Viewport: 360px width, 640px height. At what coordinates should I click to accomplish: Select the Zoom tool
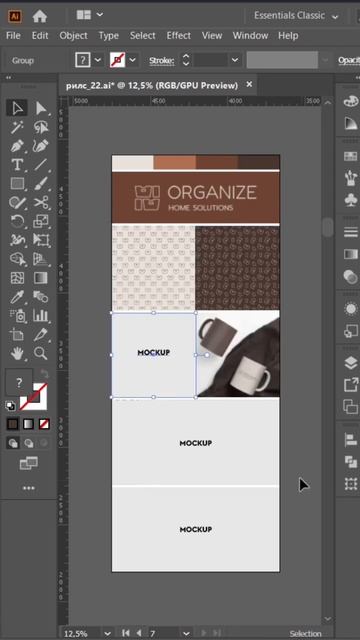click(41, 353)
